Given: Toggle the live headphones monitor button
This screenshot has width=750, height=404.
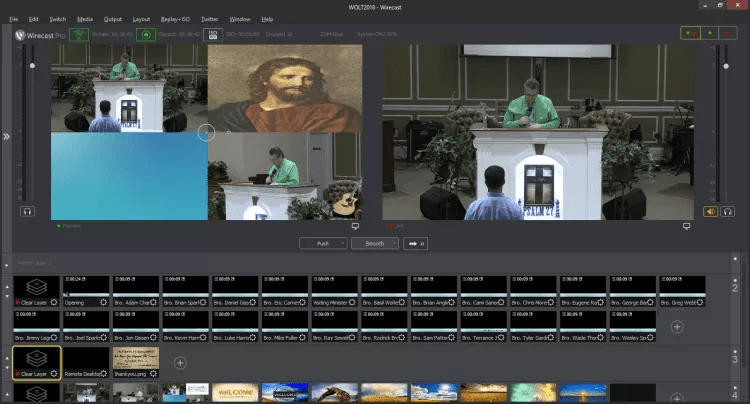Looking at the screenshot, I should pos(728,211).
